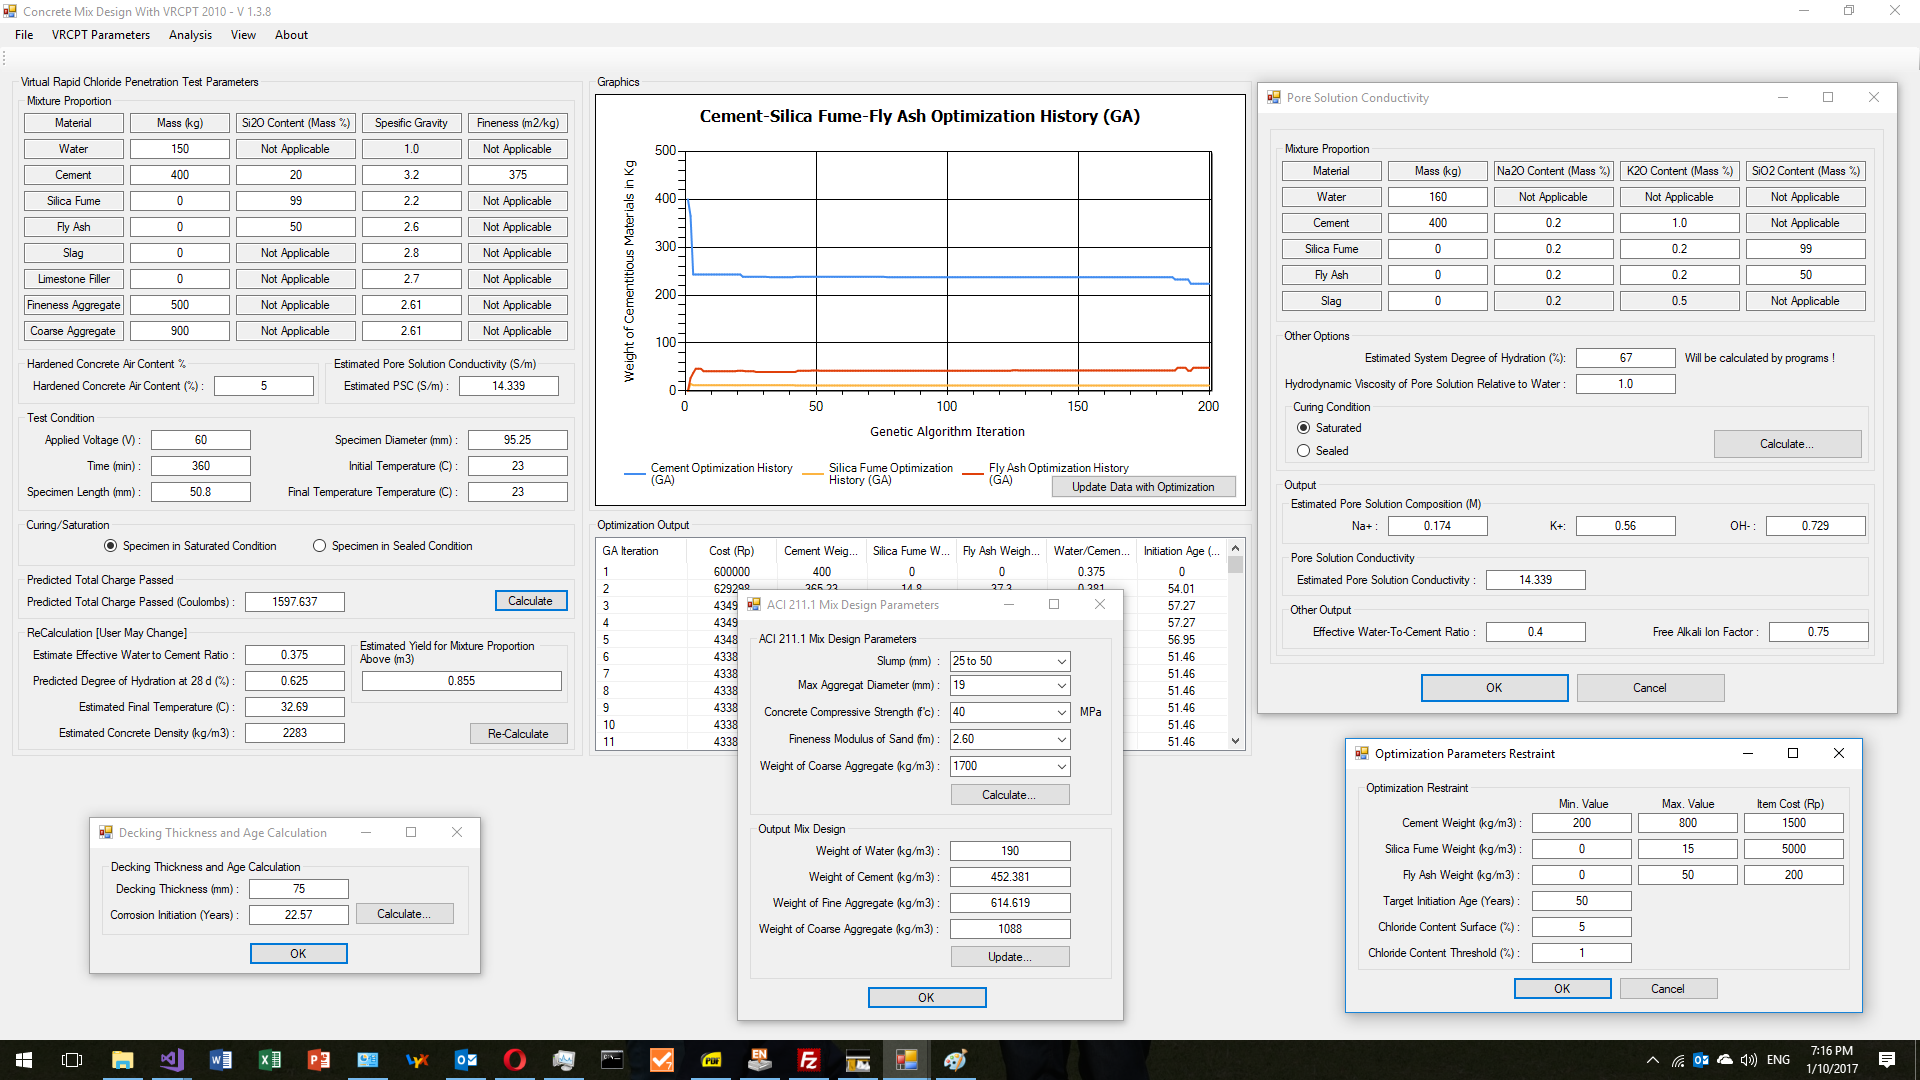The width and height of the screenshot is (1920, 1080).
Task: Select Specimen in Sealed Condition option
Action: pos(320,546)
